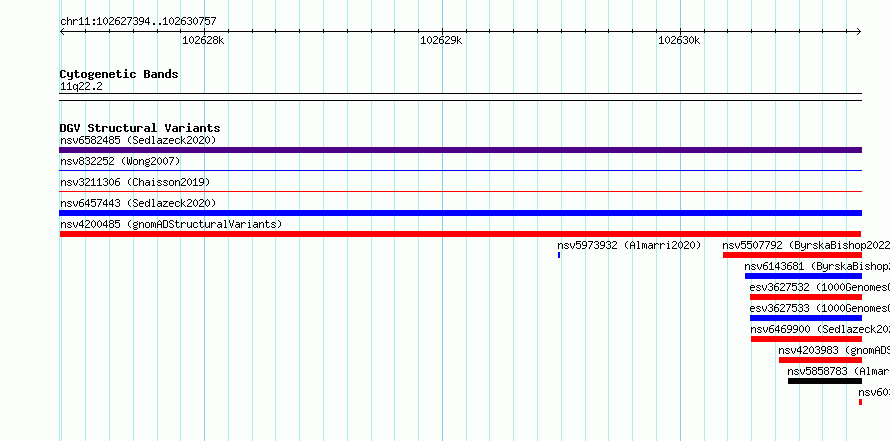The width and height of the screenshot is (890, 441).
Task: Open esv3627533 1000Genomes variant label
Action: (x=820, y=308)
